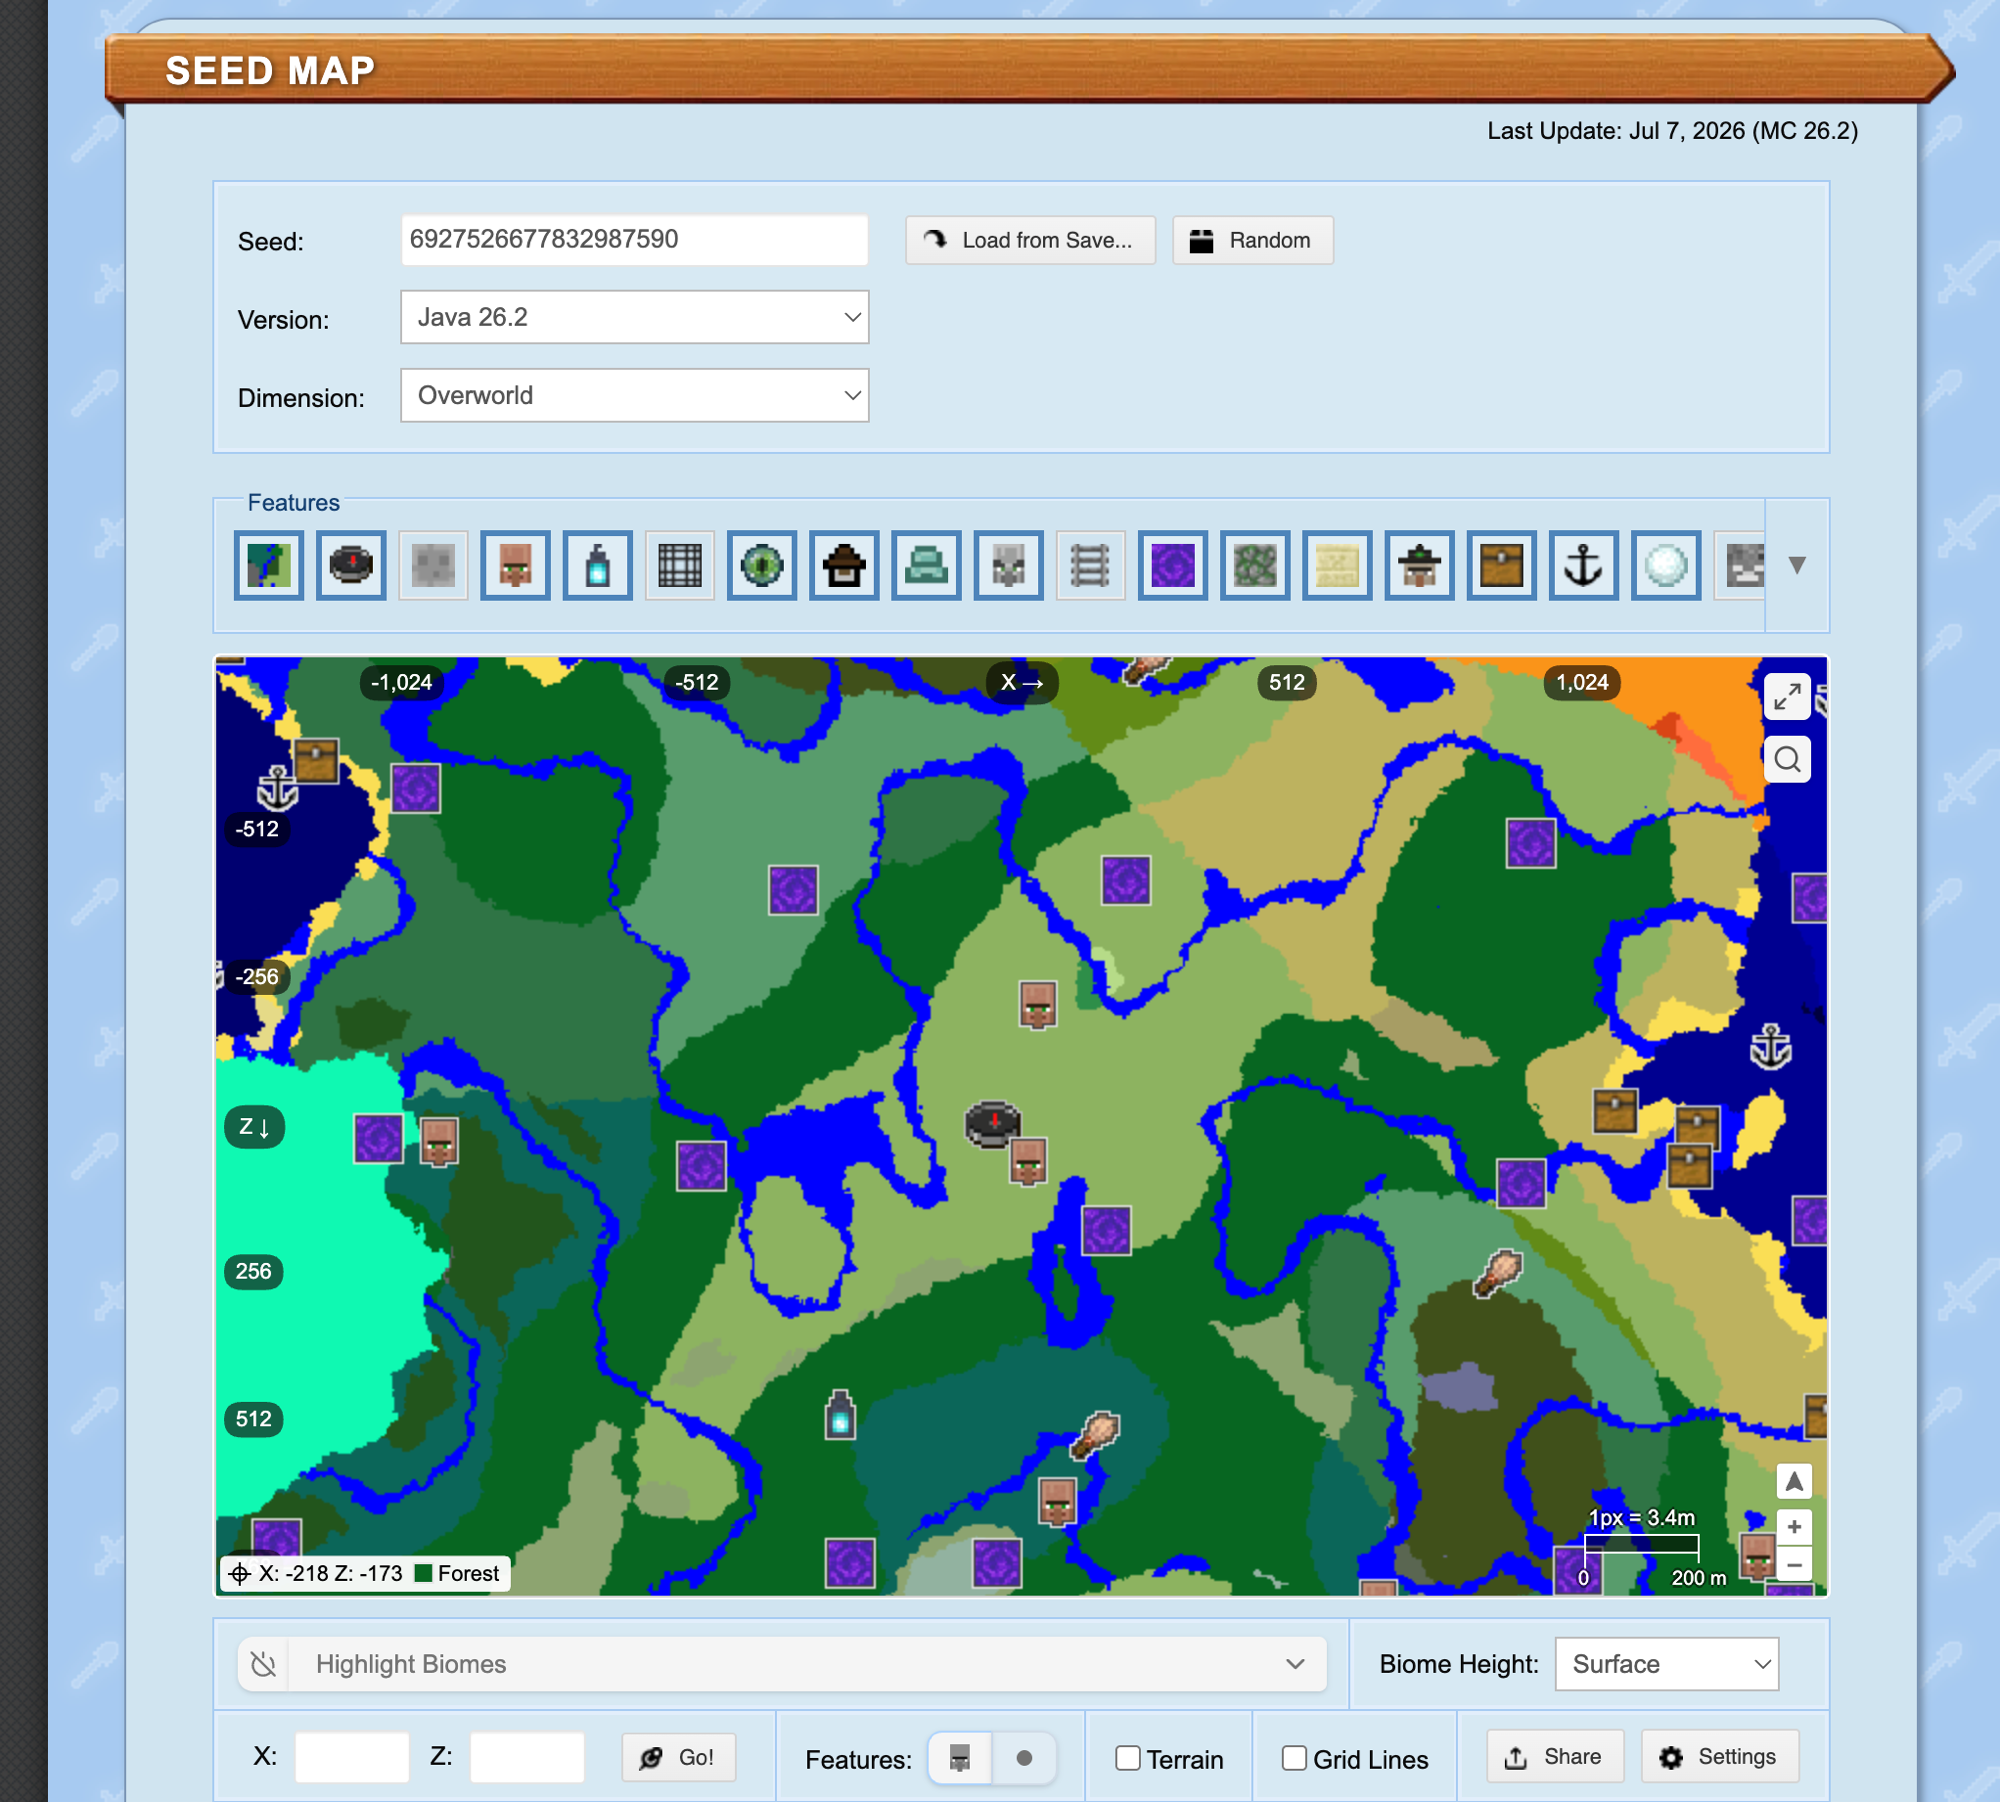The width and height of the screenshot is (2000, 1802).
Task: Enable the Terrain checkbox
Action: pos(1128,1758)
